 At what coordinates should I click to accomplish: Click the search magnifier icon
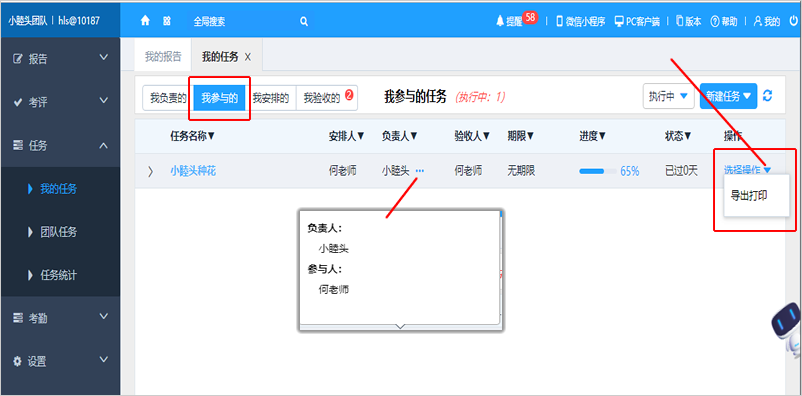(x=304, y=21)
